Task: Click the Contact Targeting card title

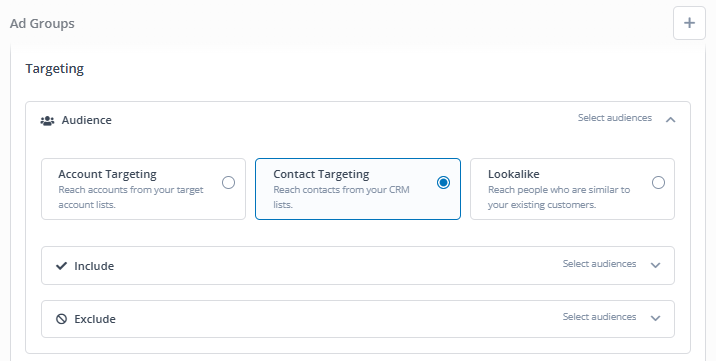Action: pos(321,174)
